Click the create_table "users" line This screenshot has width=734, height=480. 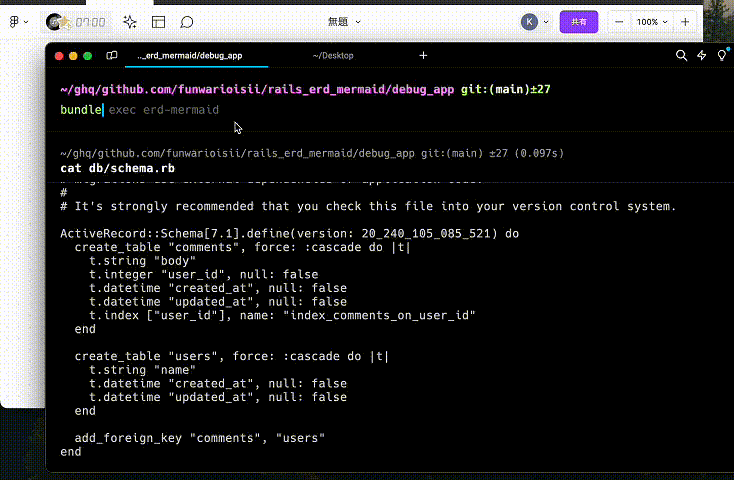tap(232, 356)
